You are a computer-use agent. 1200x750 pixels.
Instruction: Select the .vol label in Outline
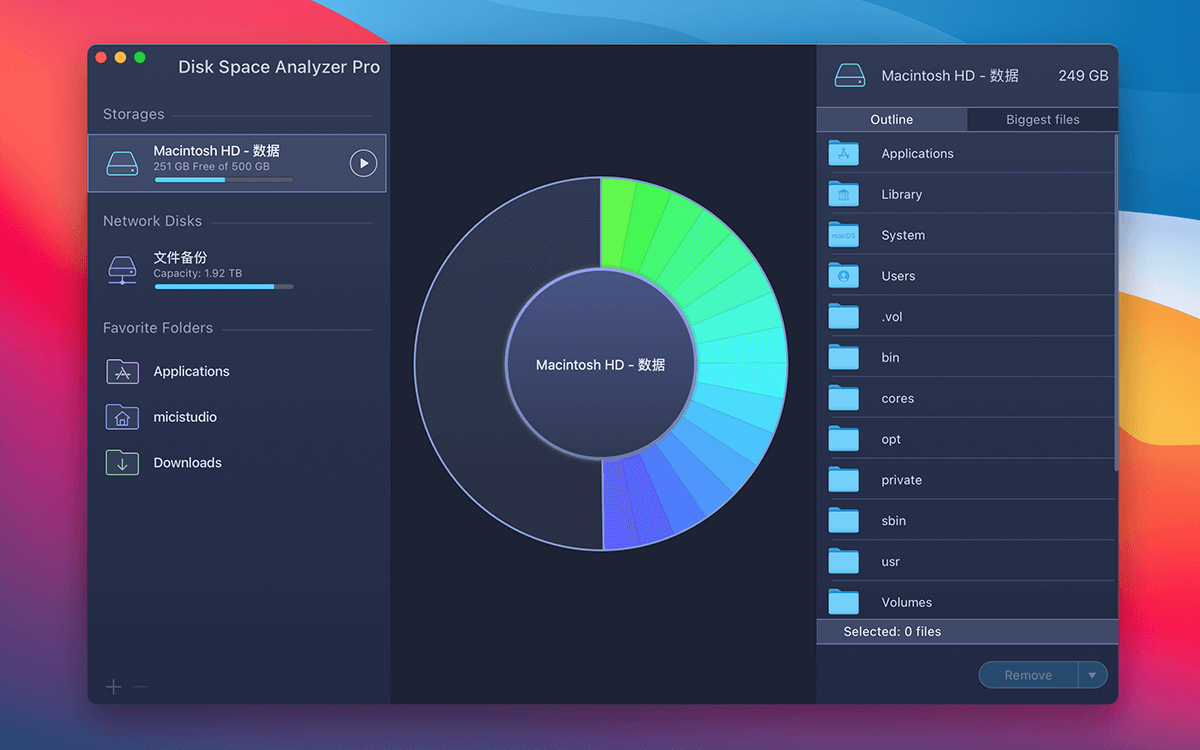tap(892, 317)
